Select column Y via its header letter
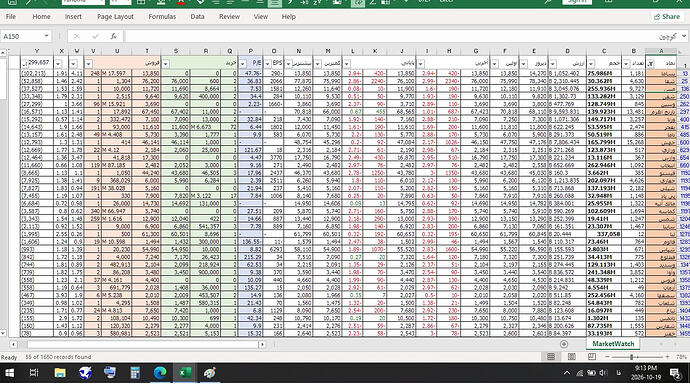Viewport: 690px width, 386px height. 37,51
